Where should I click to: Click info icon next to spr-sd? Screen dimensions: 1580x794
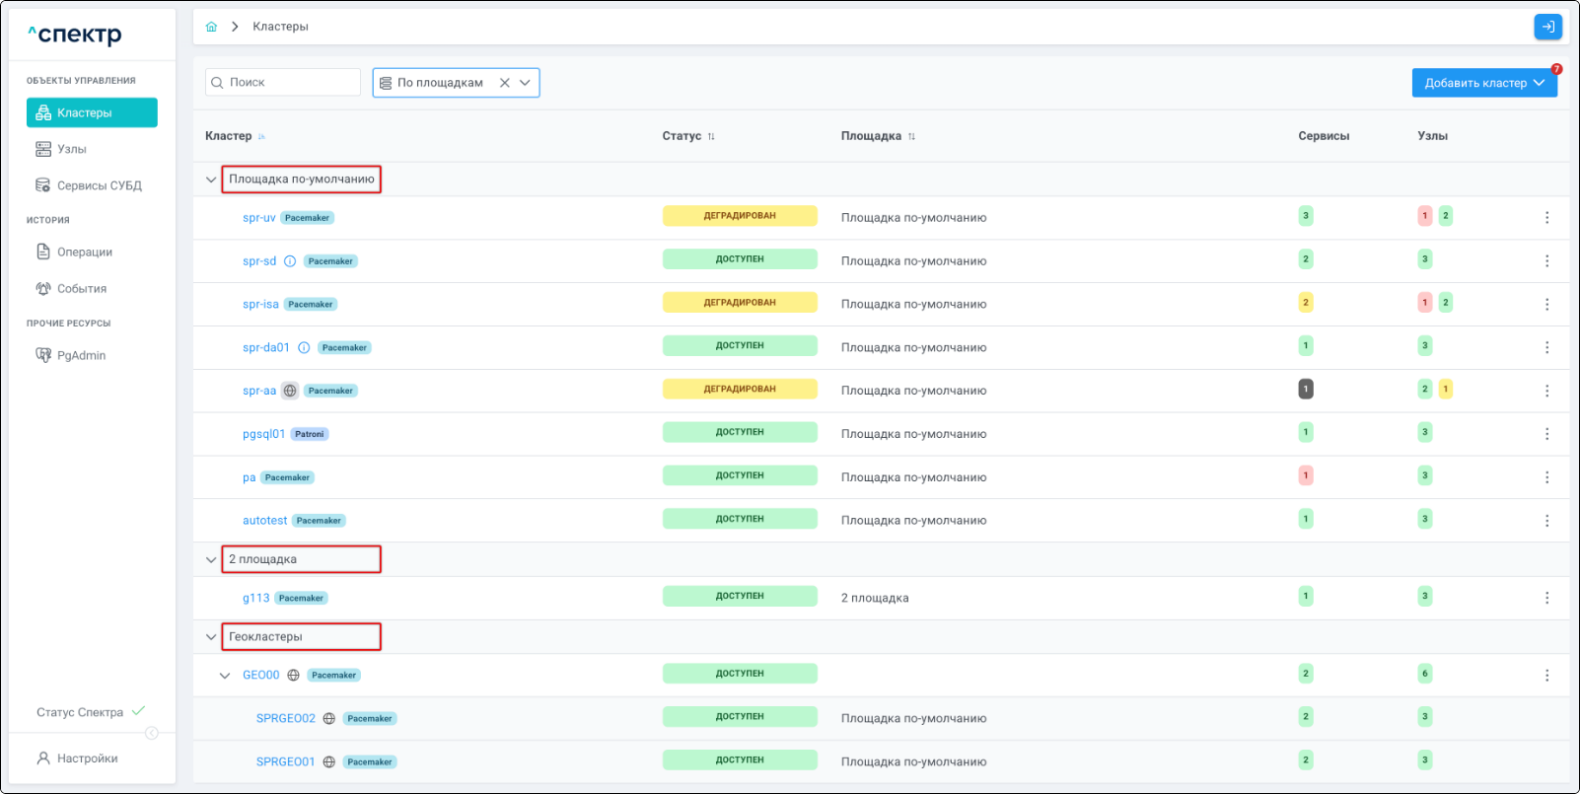[x=290, y=261]
